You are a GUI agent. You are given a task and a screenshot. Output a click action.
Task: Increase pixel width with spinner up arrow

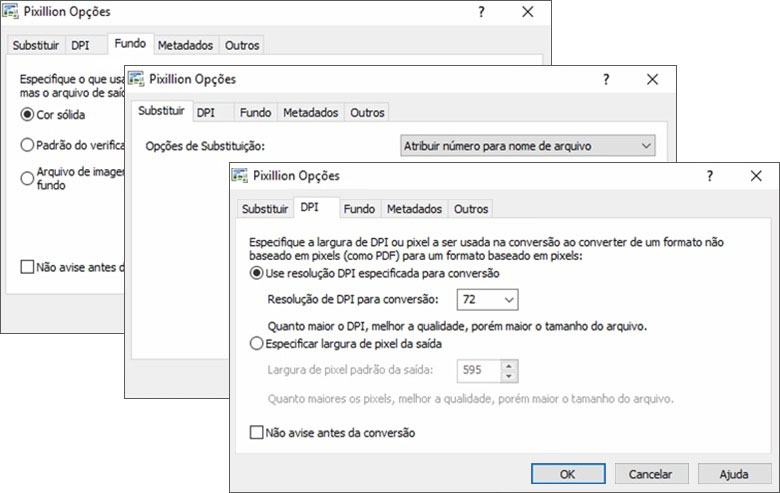click(508, 366)
